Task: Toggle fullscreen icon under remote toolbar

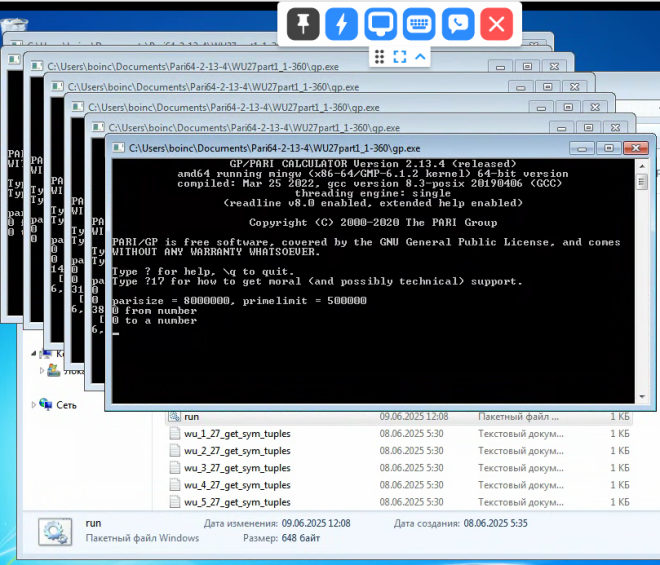Action: 399,56
